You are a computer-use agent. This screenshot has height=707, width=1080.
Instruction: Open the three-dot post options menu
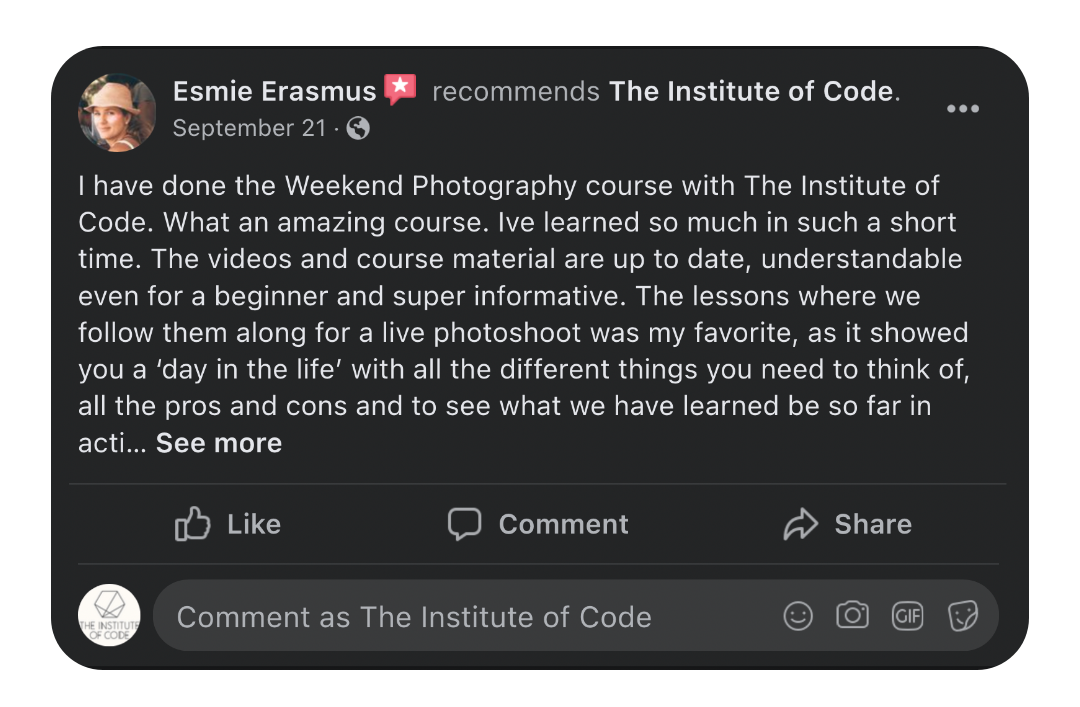962,108
